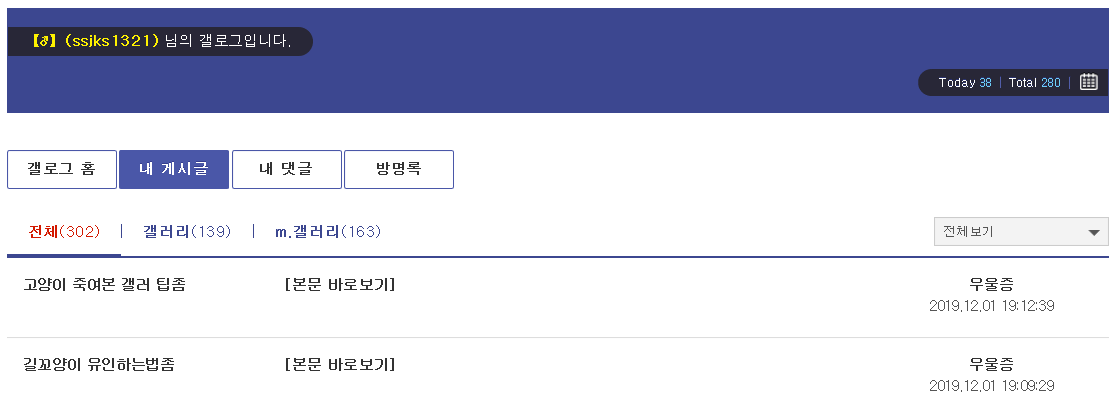Open 우울증 gallery link of second post
This screenshot has width=1113, height=399.
click(992, 365)
